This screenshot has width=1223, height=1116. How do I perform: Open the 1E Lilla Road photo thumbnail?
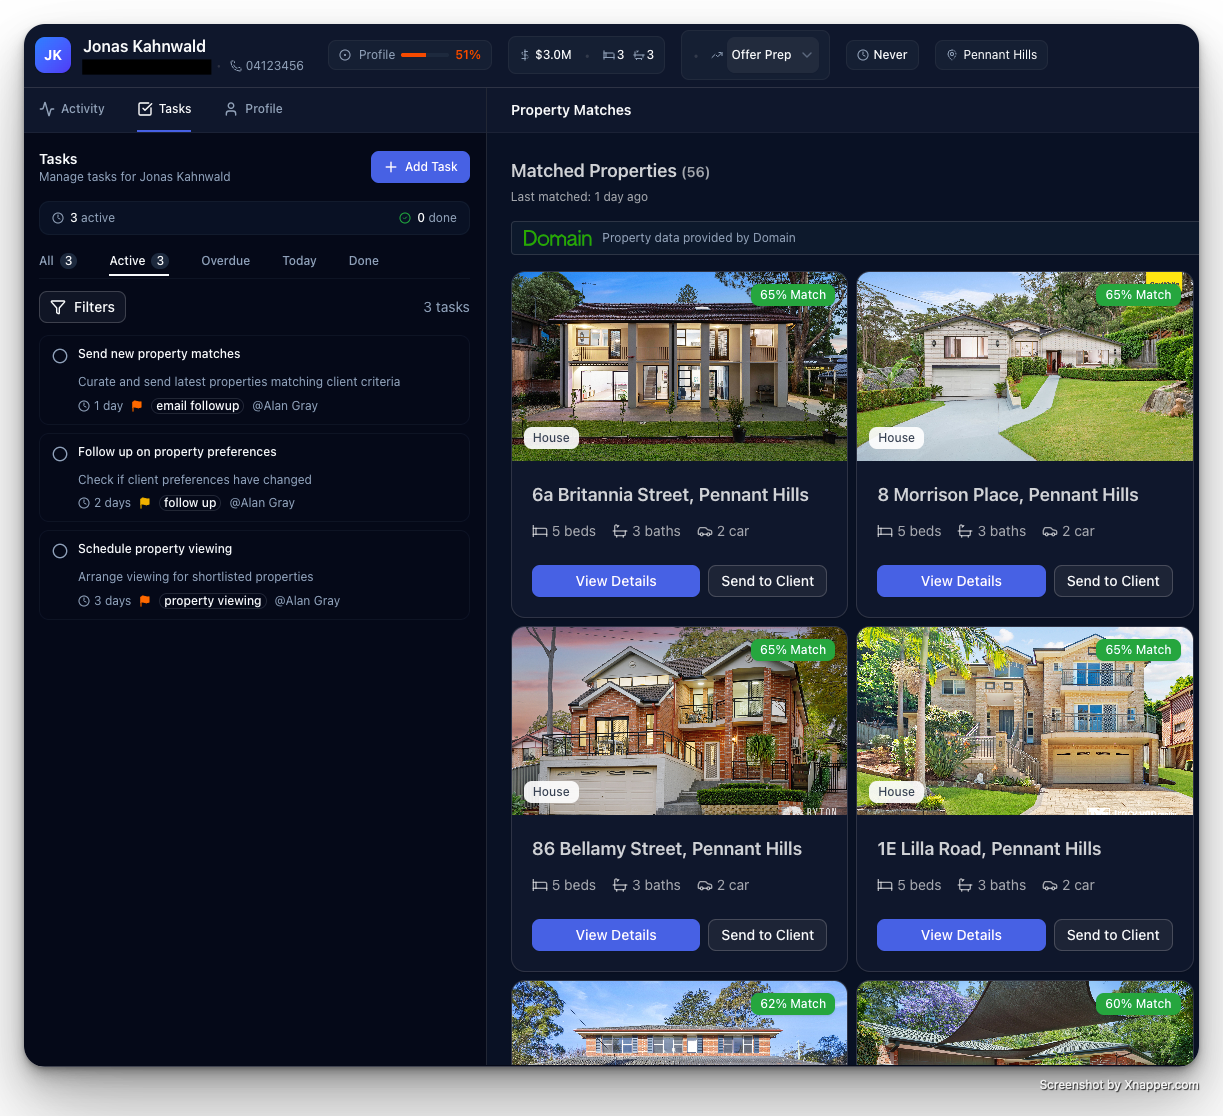[x=1024, y=720]
